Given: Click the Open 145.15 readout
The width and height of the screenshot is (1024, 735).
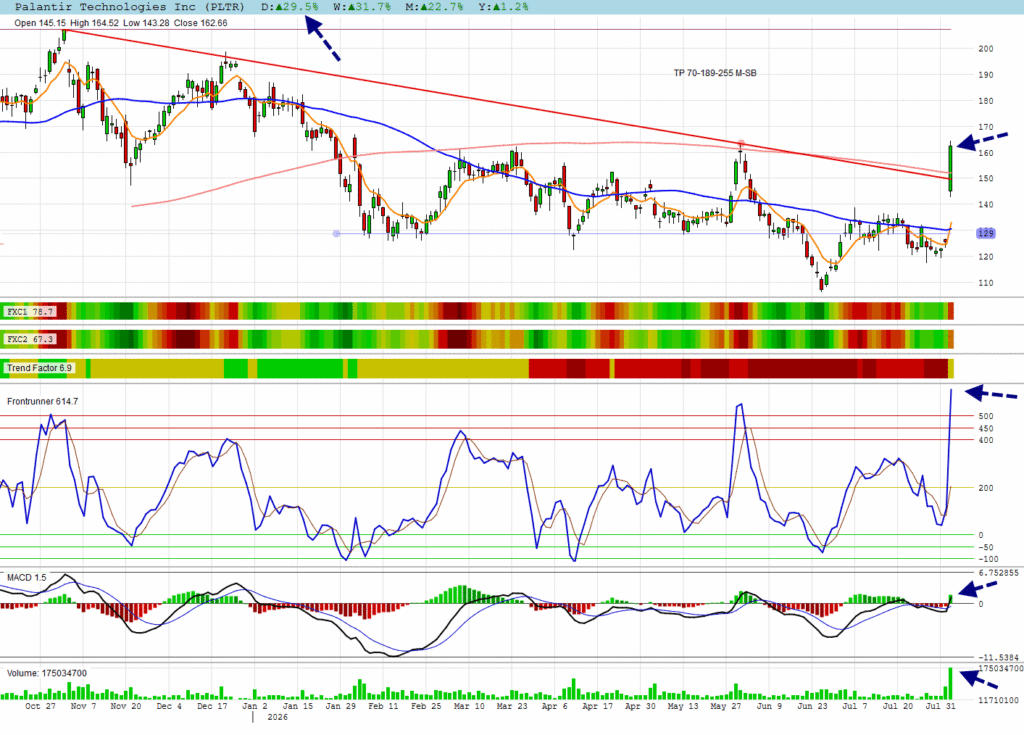Looking at the screenshot, I should pos(40,23).
